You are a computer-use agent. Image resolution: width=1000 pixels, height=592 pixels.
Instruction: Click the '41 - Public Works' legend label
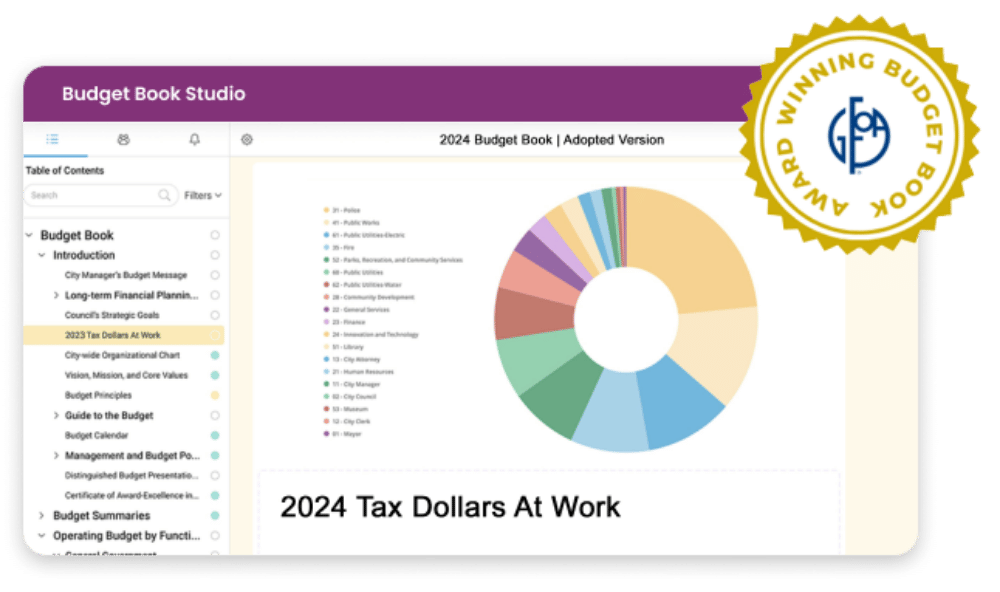[355, 223]
